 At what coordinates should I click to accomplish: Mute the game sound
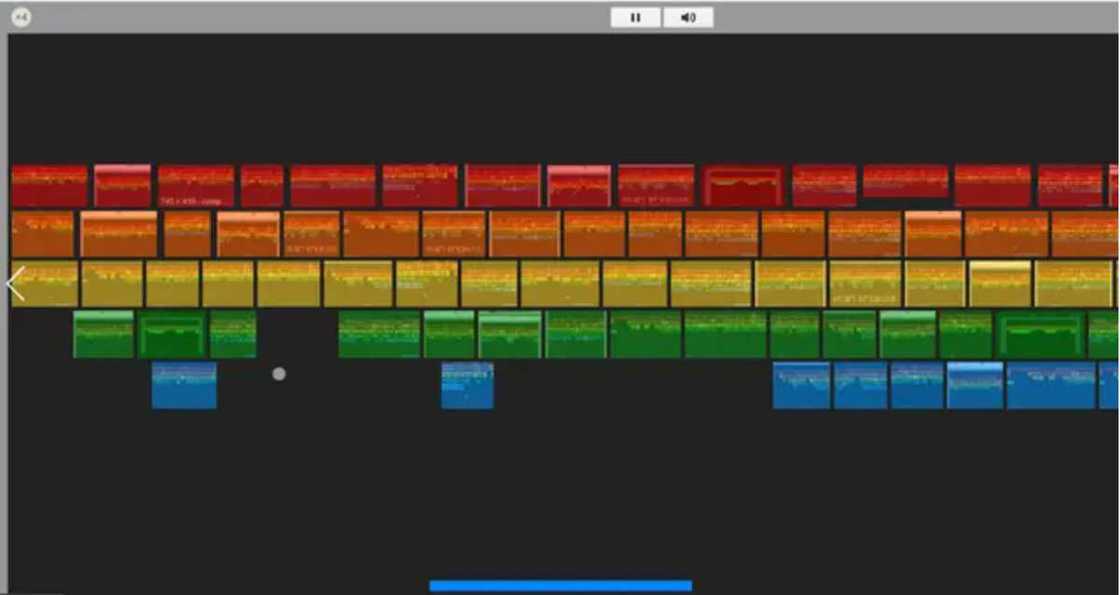point(688,17)
